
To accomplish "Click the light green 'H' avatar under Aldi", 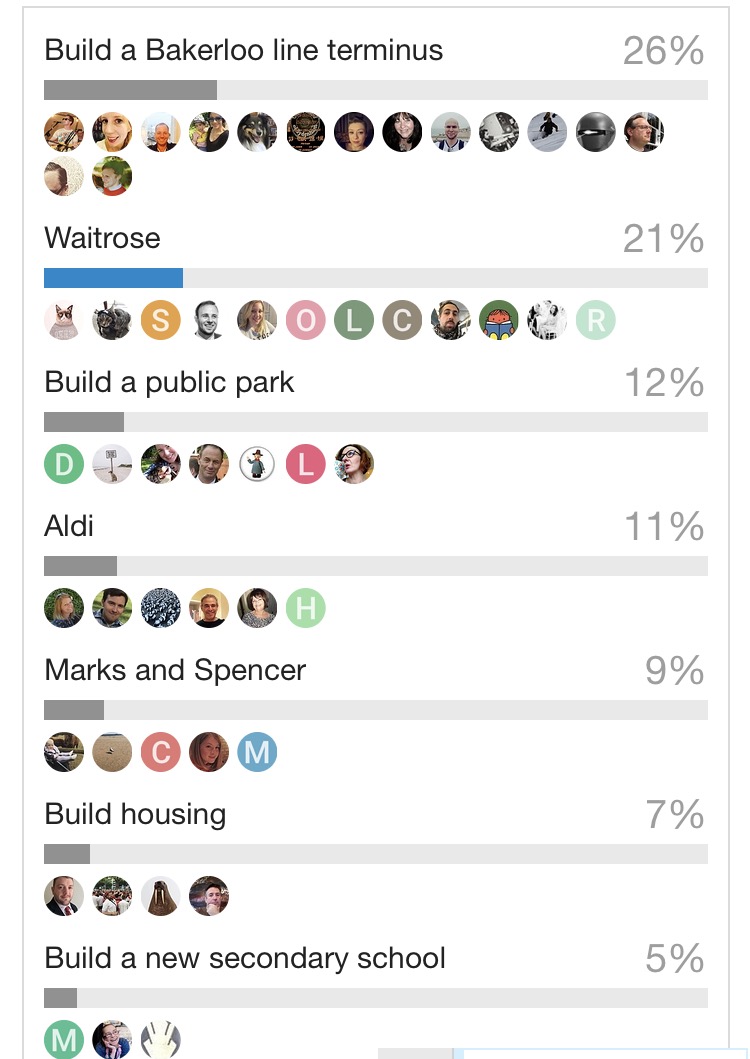I will [306, 608].
